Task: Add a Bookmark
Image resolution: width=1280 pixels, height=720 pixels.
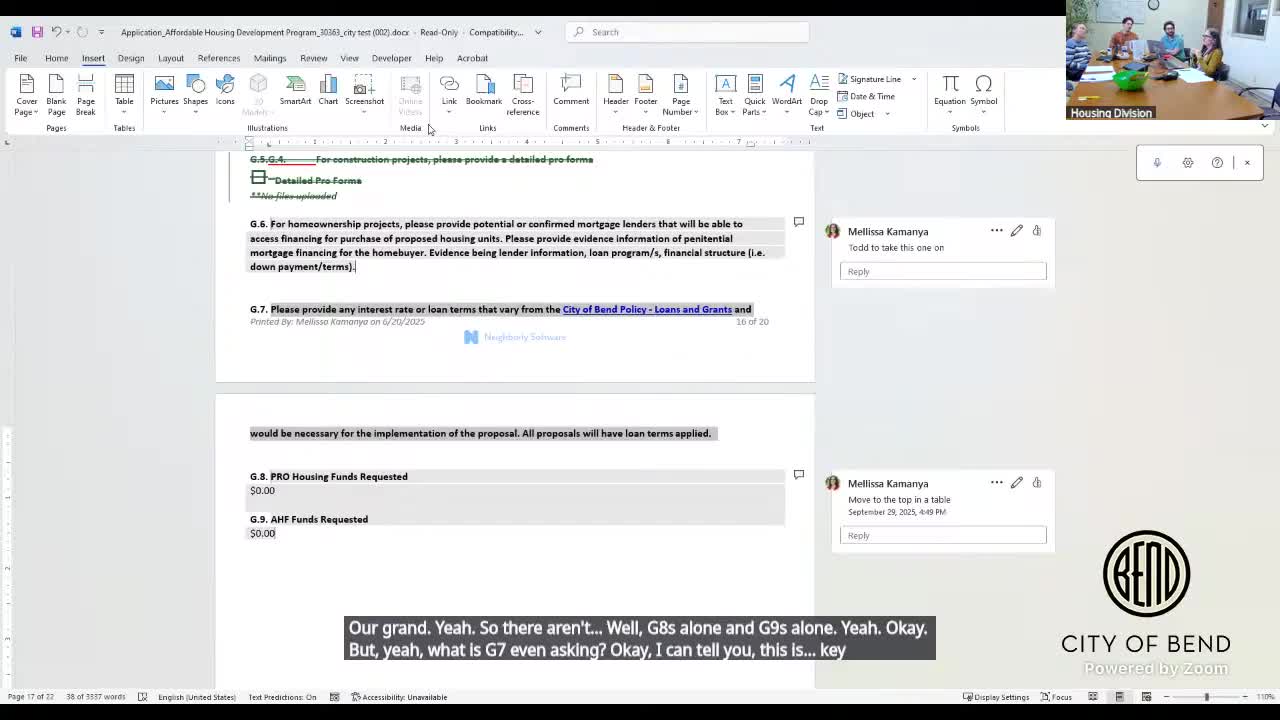Action: coord(484,90)
